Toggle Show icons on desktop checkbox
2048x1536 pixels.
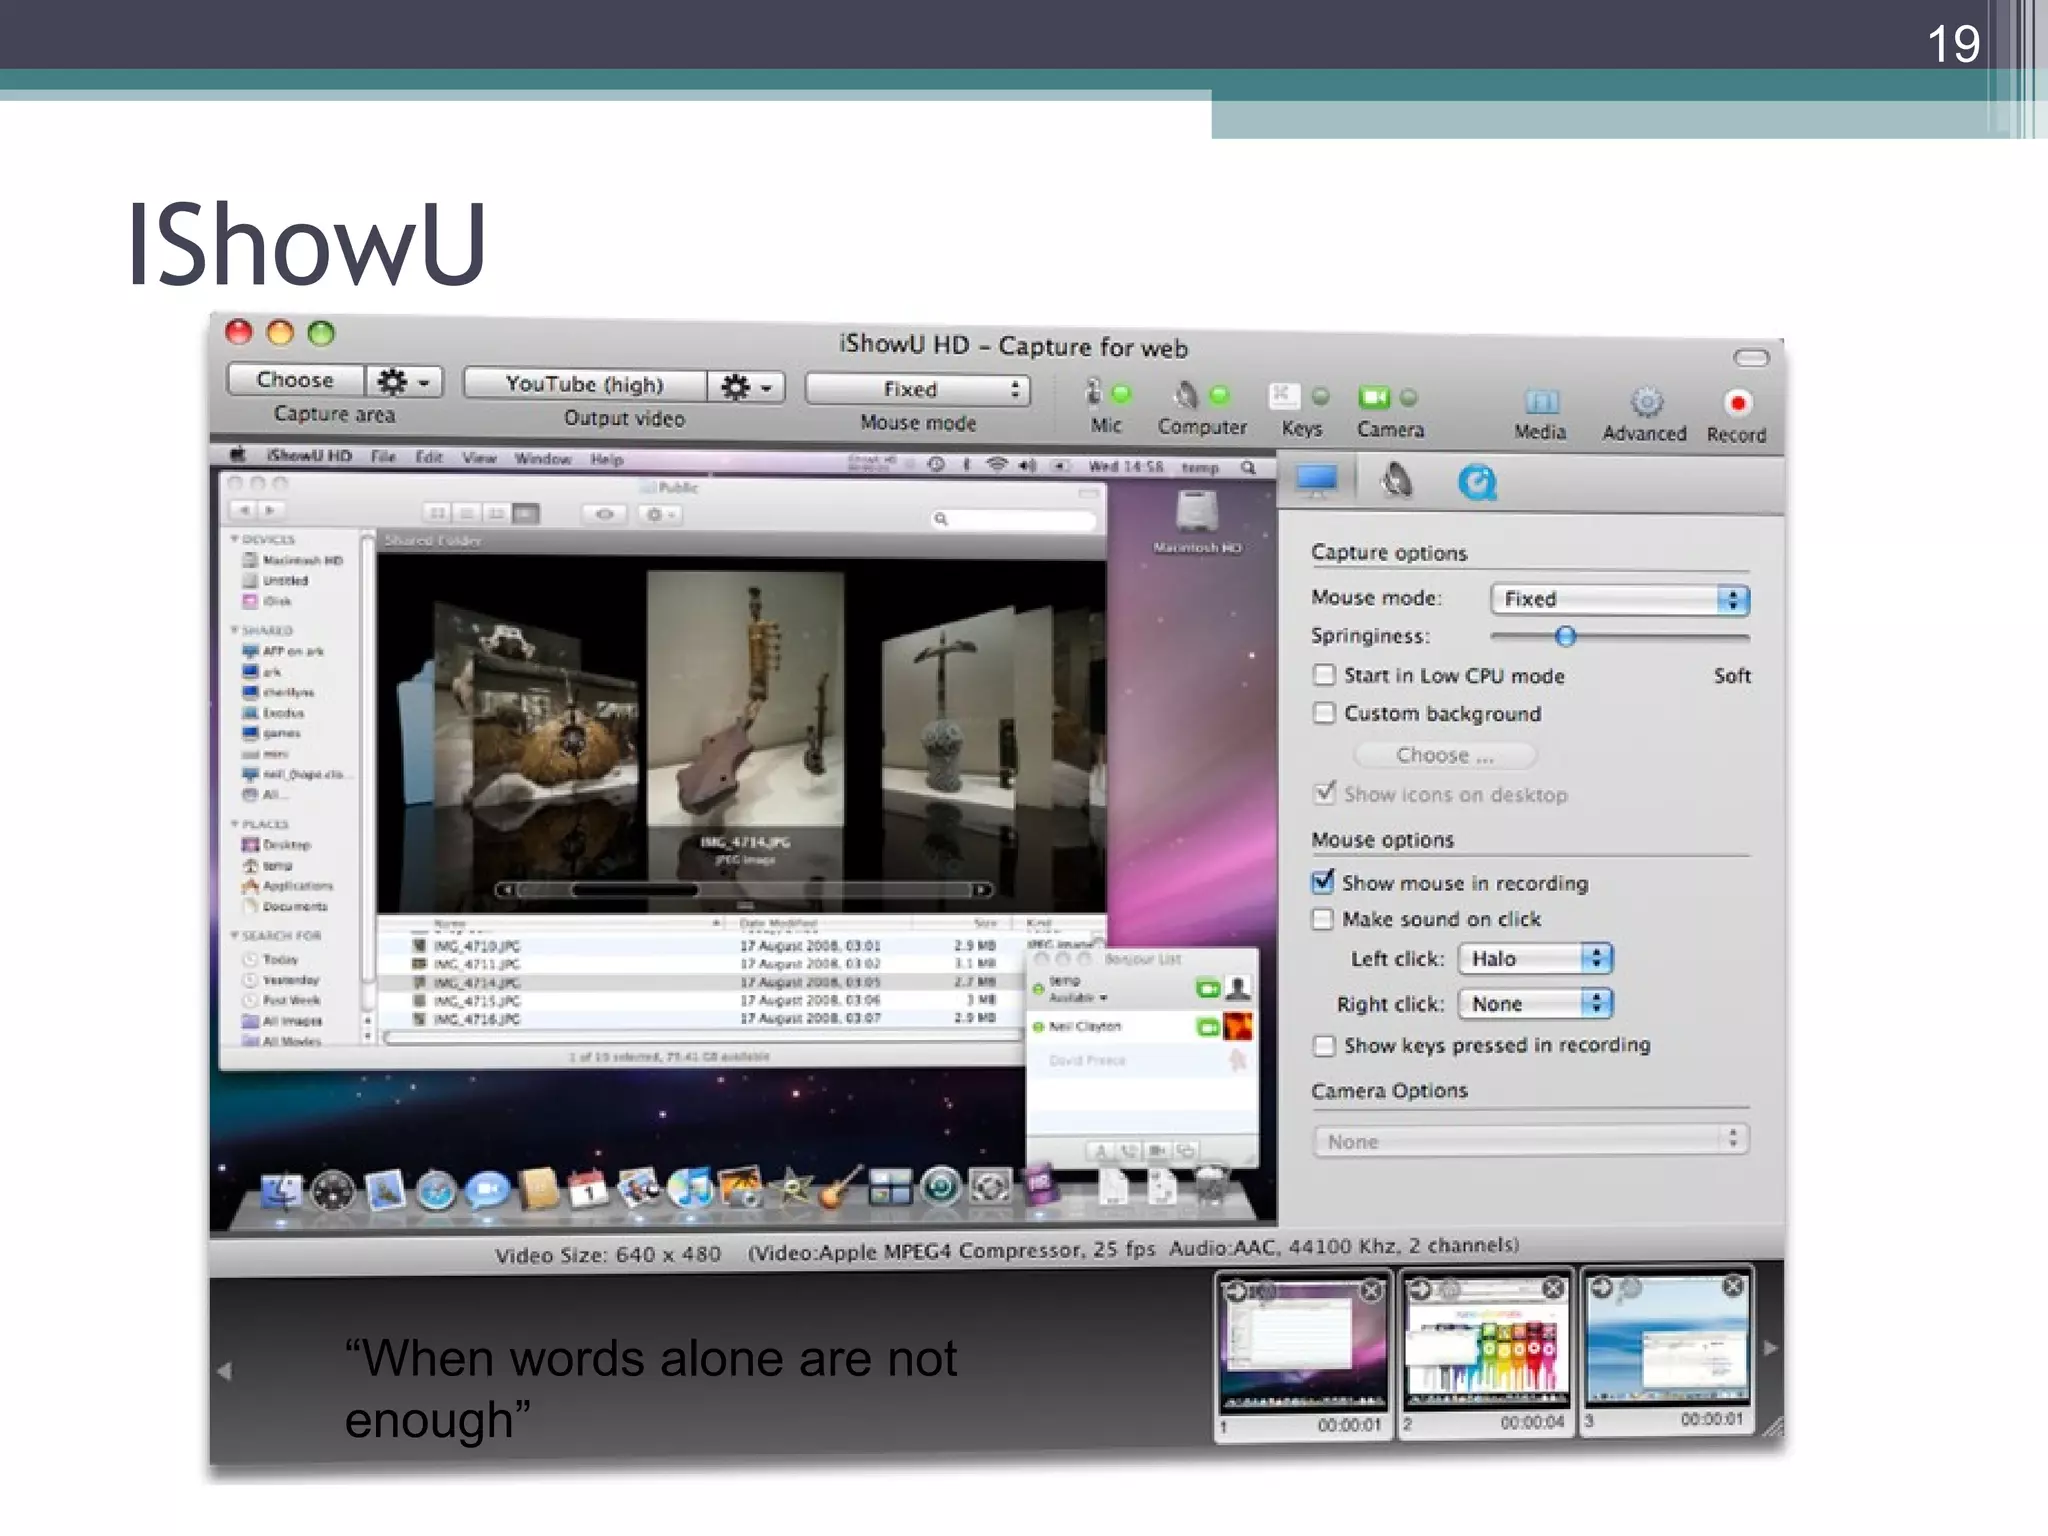pyautogui.click(x=1324, y=793)
